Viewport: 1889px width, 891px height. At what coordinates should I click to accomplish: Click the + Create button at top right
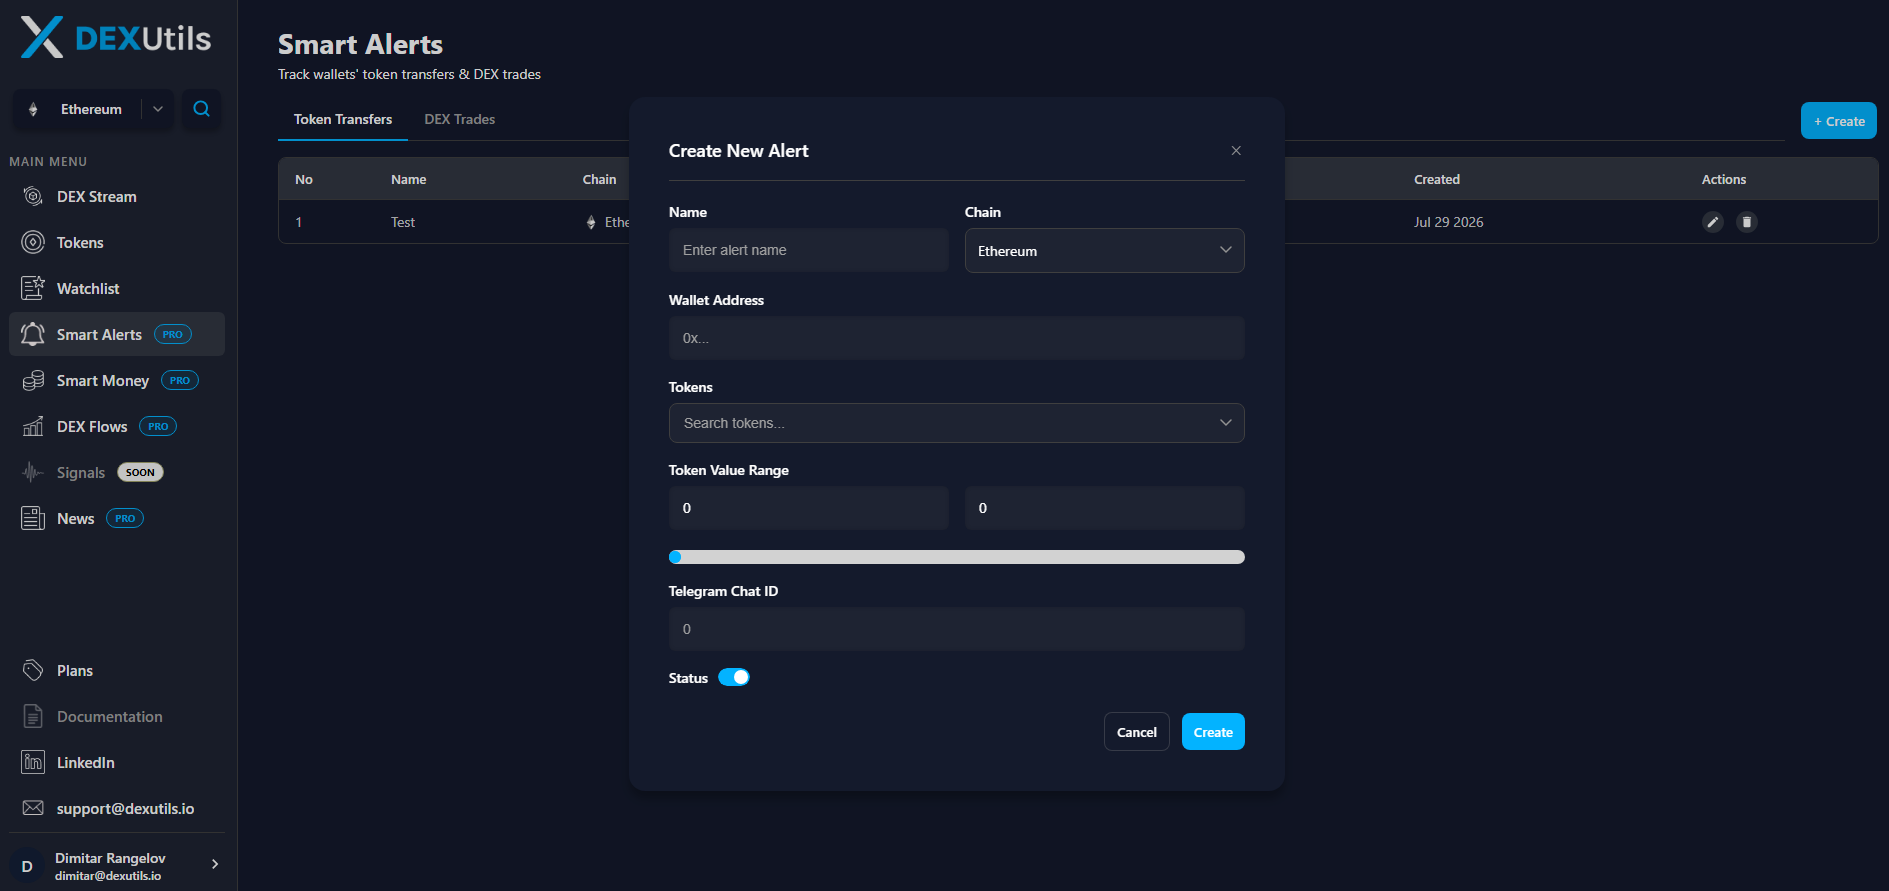tap(1839, 121)
